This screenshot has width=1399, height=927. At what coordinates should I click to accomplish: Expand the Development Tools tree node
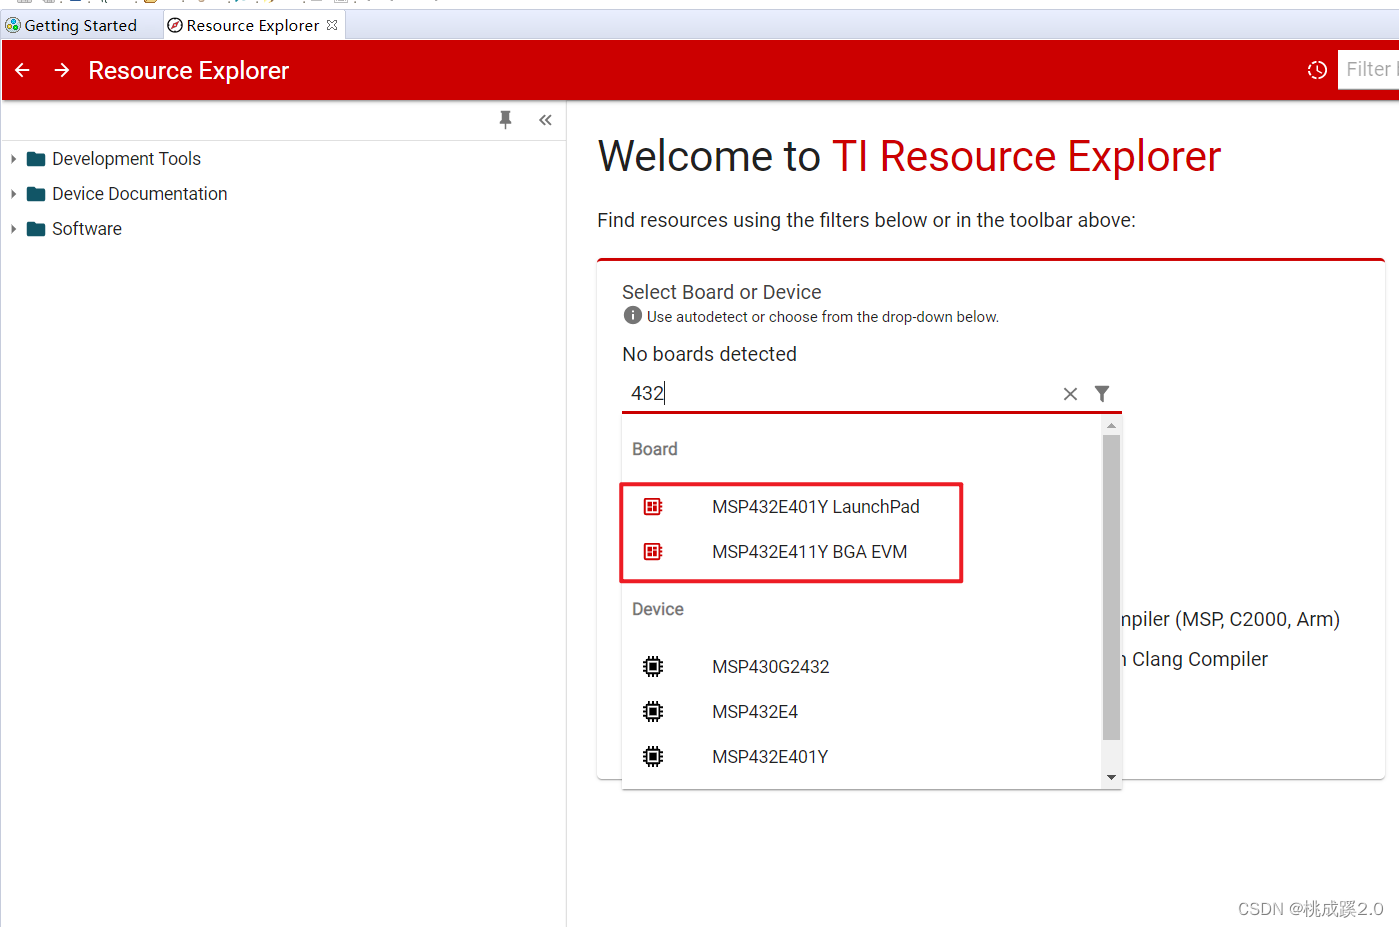(x=13, y=159)
